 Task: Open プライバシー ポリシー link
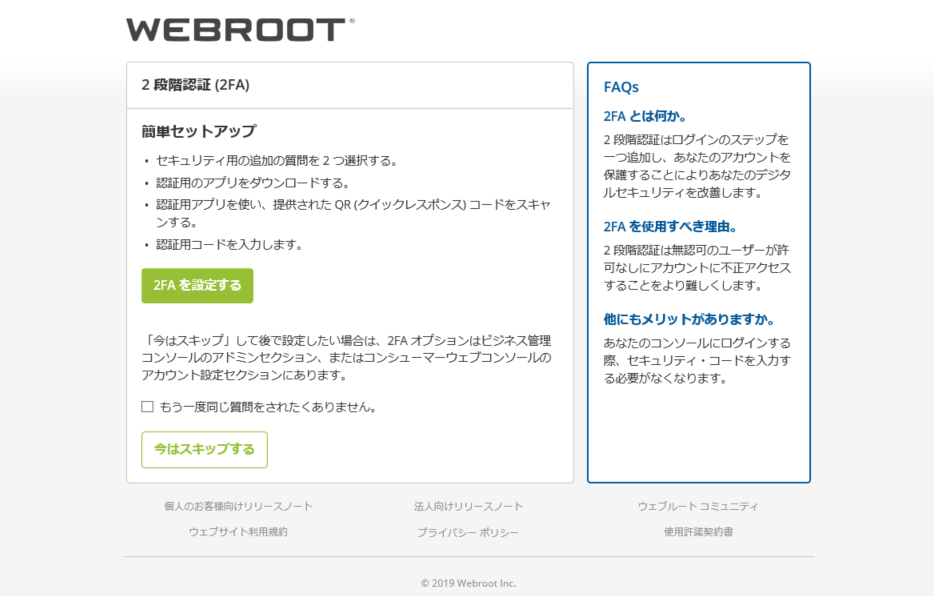[468, 532]
